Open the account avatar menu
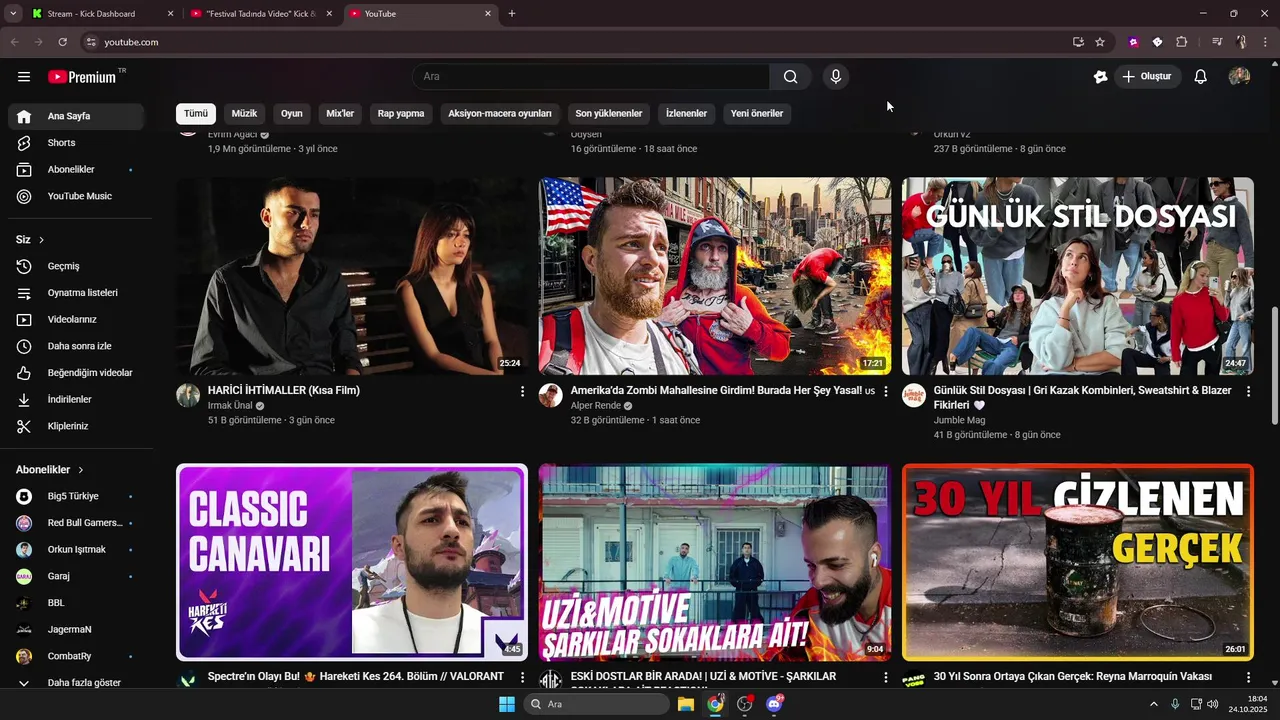 point(1239,77)
